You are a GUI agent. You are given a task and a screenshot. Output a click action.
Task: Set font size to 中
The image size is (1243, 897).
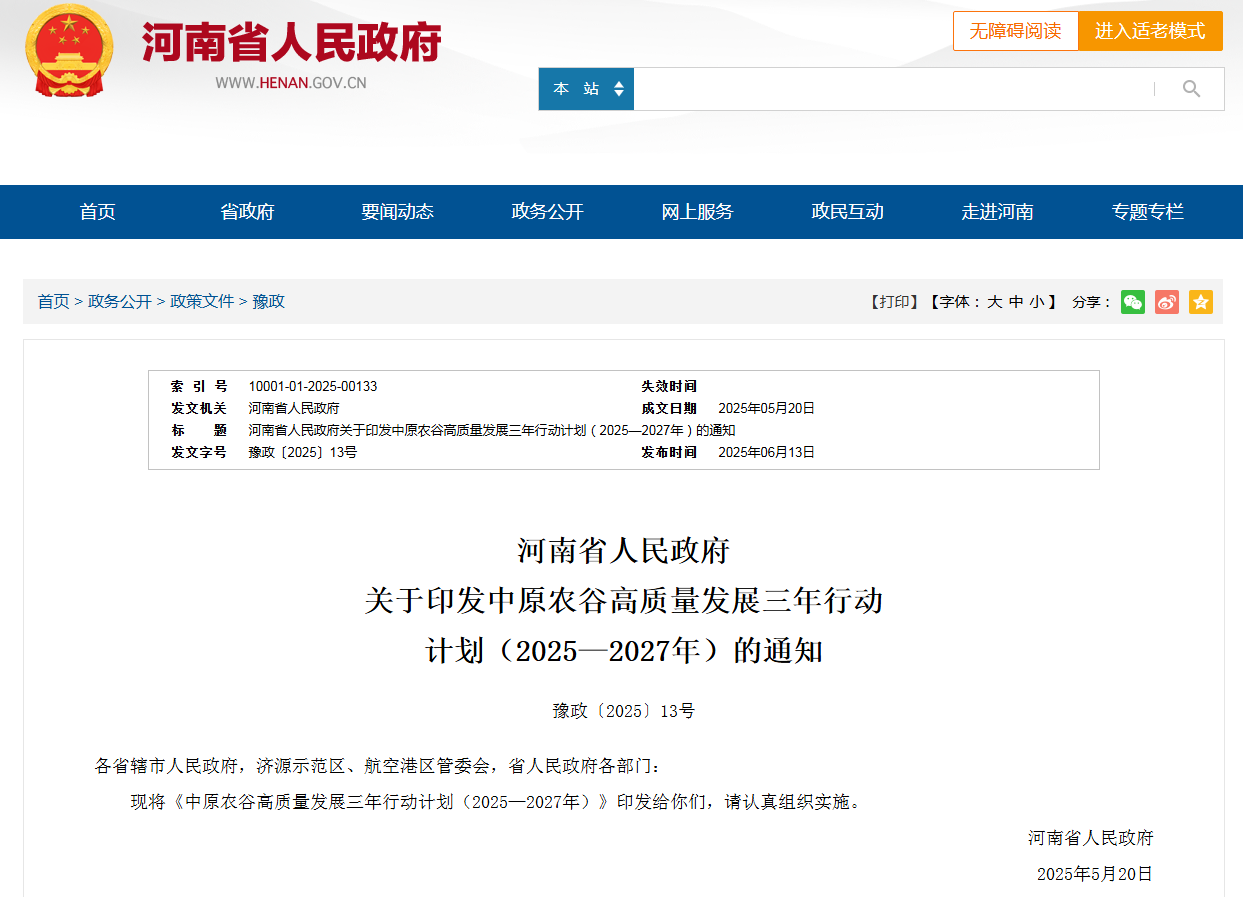[x=1015, y=302]
